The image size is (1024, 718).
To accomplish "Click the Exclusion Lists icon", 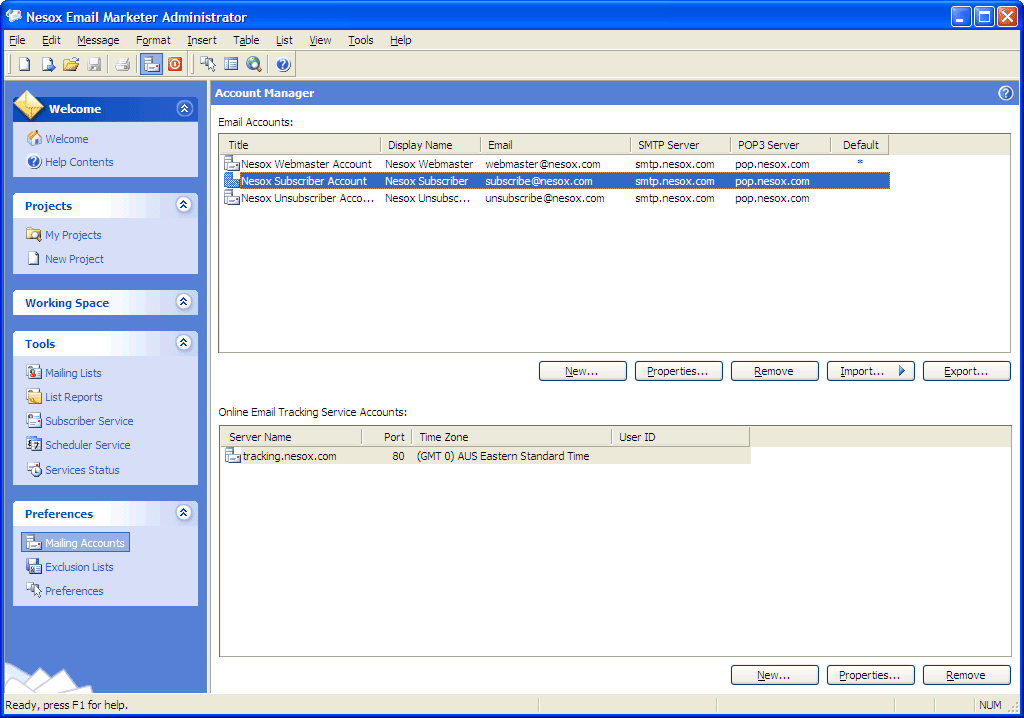I will tap(34, 566).
